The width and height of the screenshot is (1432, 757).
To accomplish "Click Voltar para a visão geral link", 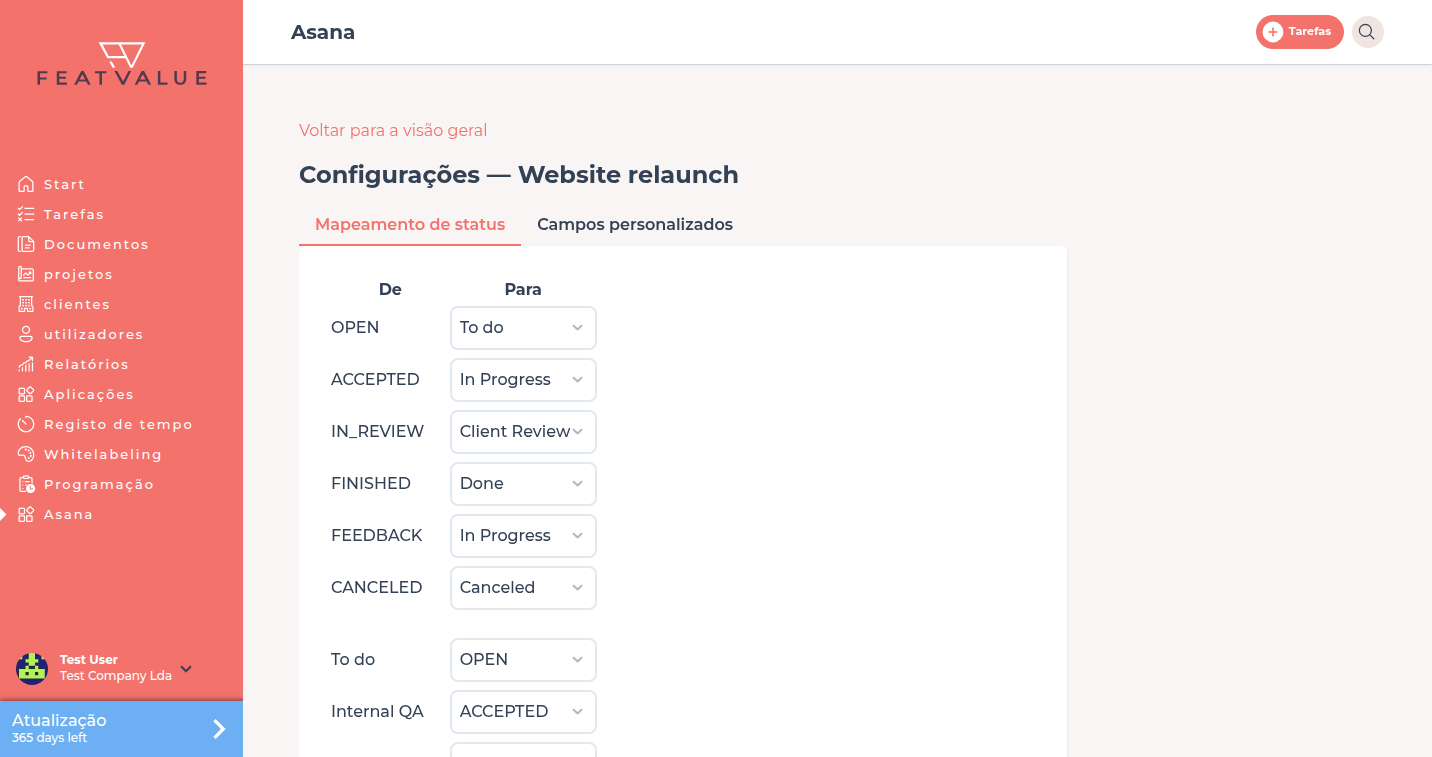I will pos(393,130).
